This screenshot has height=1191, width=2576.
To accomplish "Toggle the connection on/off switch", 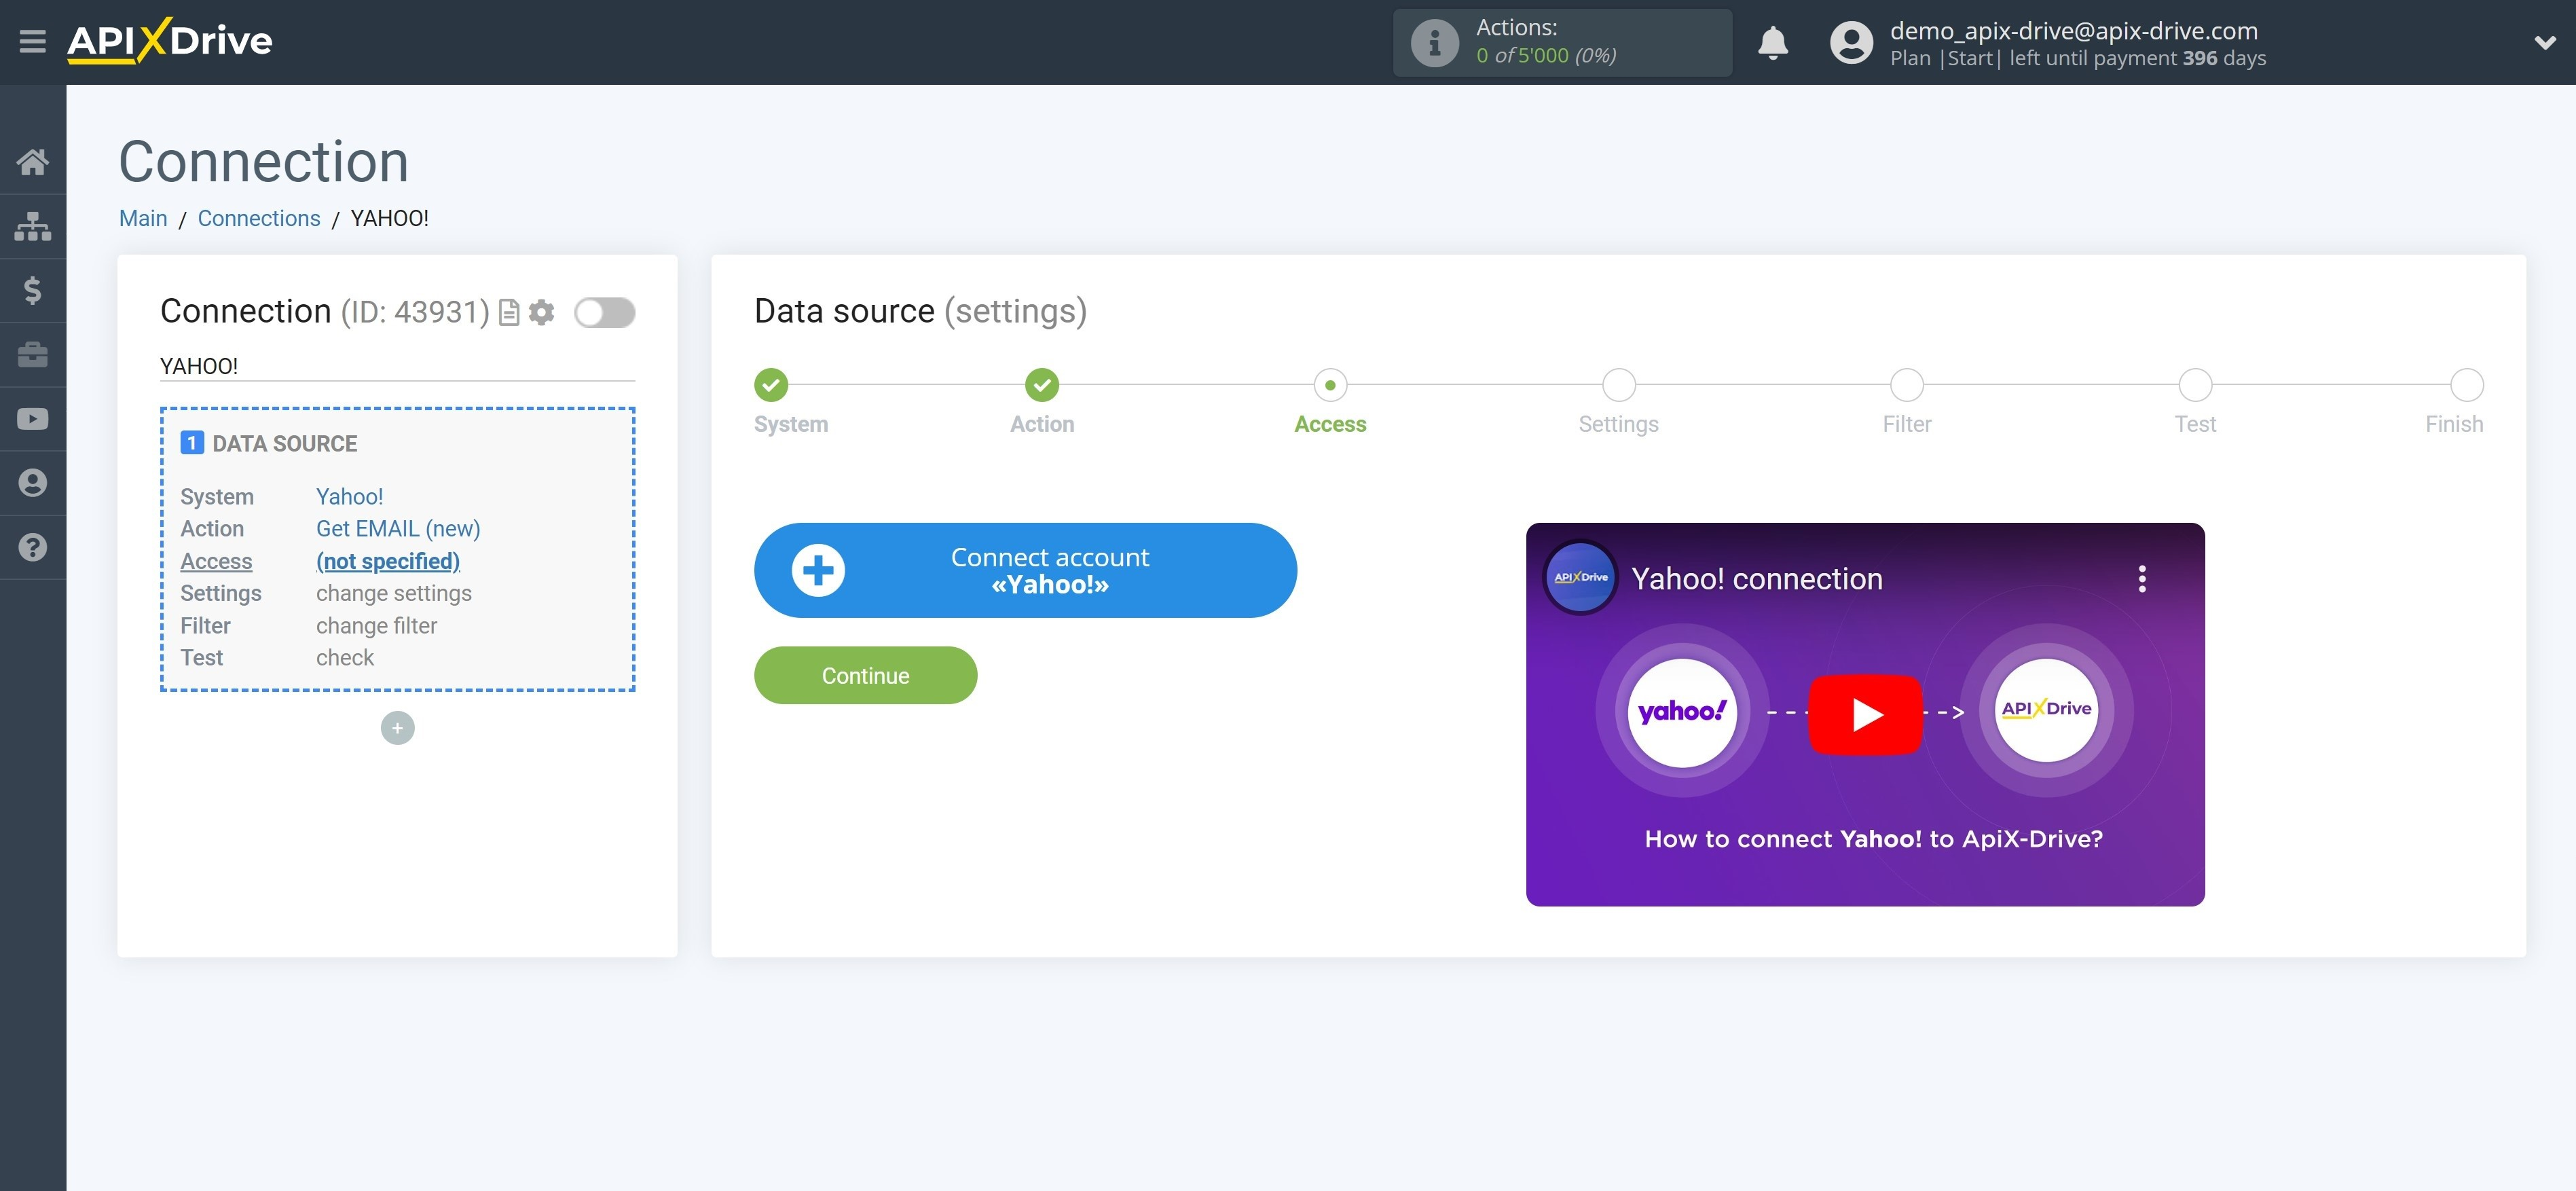I will [x=604, y=313].
